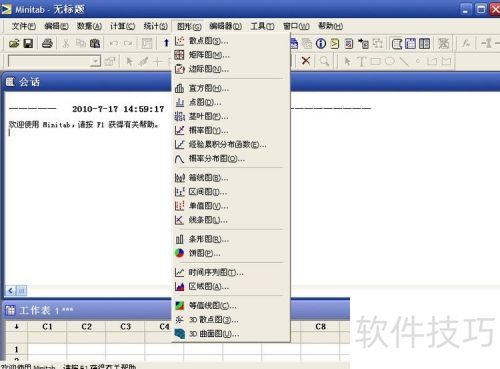Click the fx formula icon
This screenshot has height=369, width=500.
point(466,44)
